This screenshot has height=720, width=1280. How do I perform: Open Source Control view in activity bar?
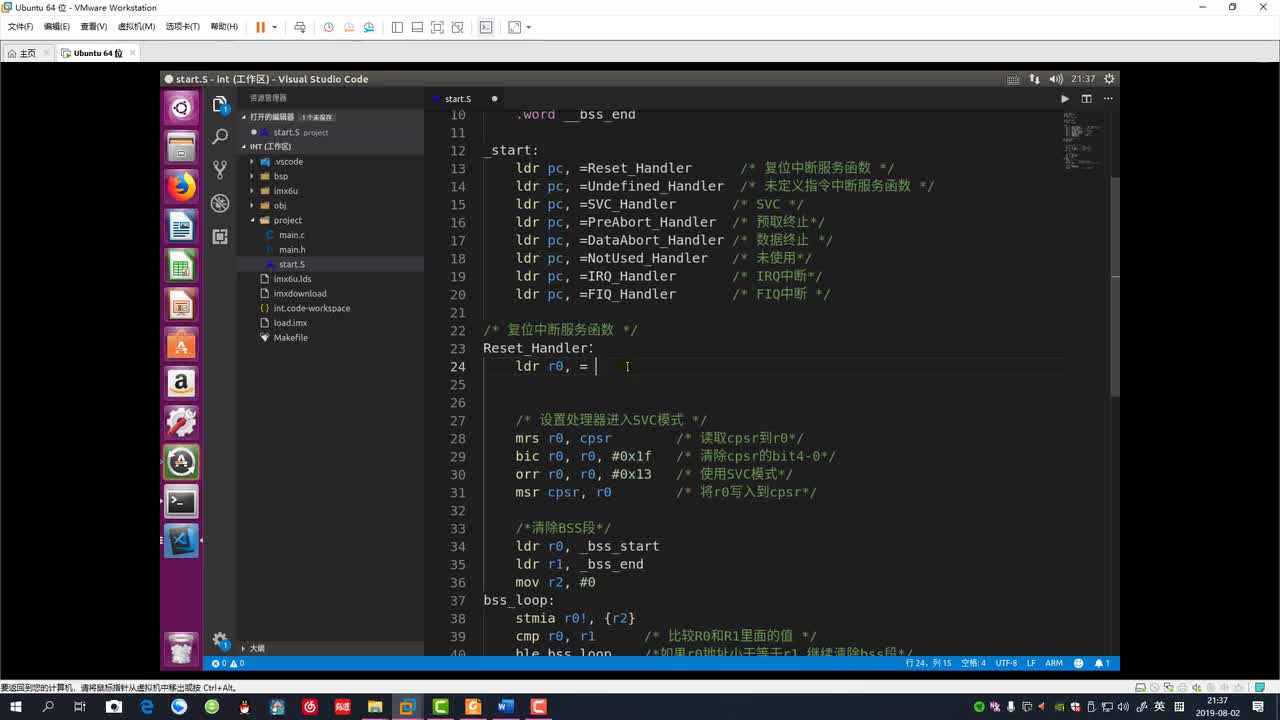point(220,170)
